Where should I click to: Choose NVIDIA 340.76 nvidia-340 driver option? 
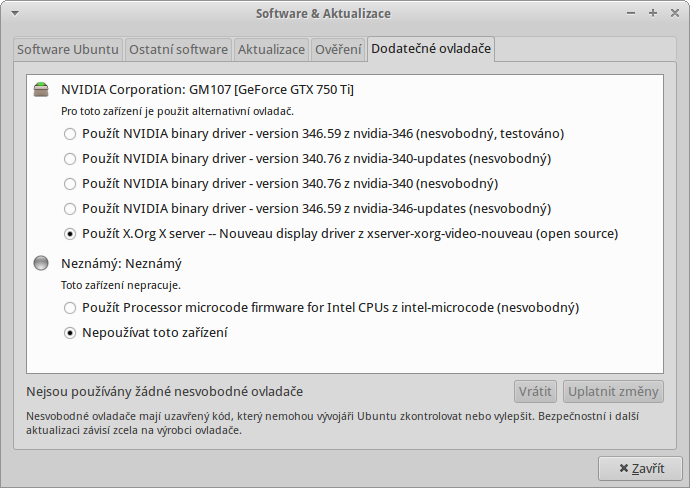(281, 183)
